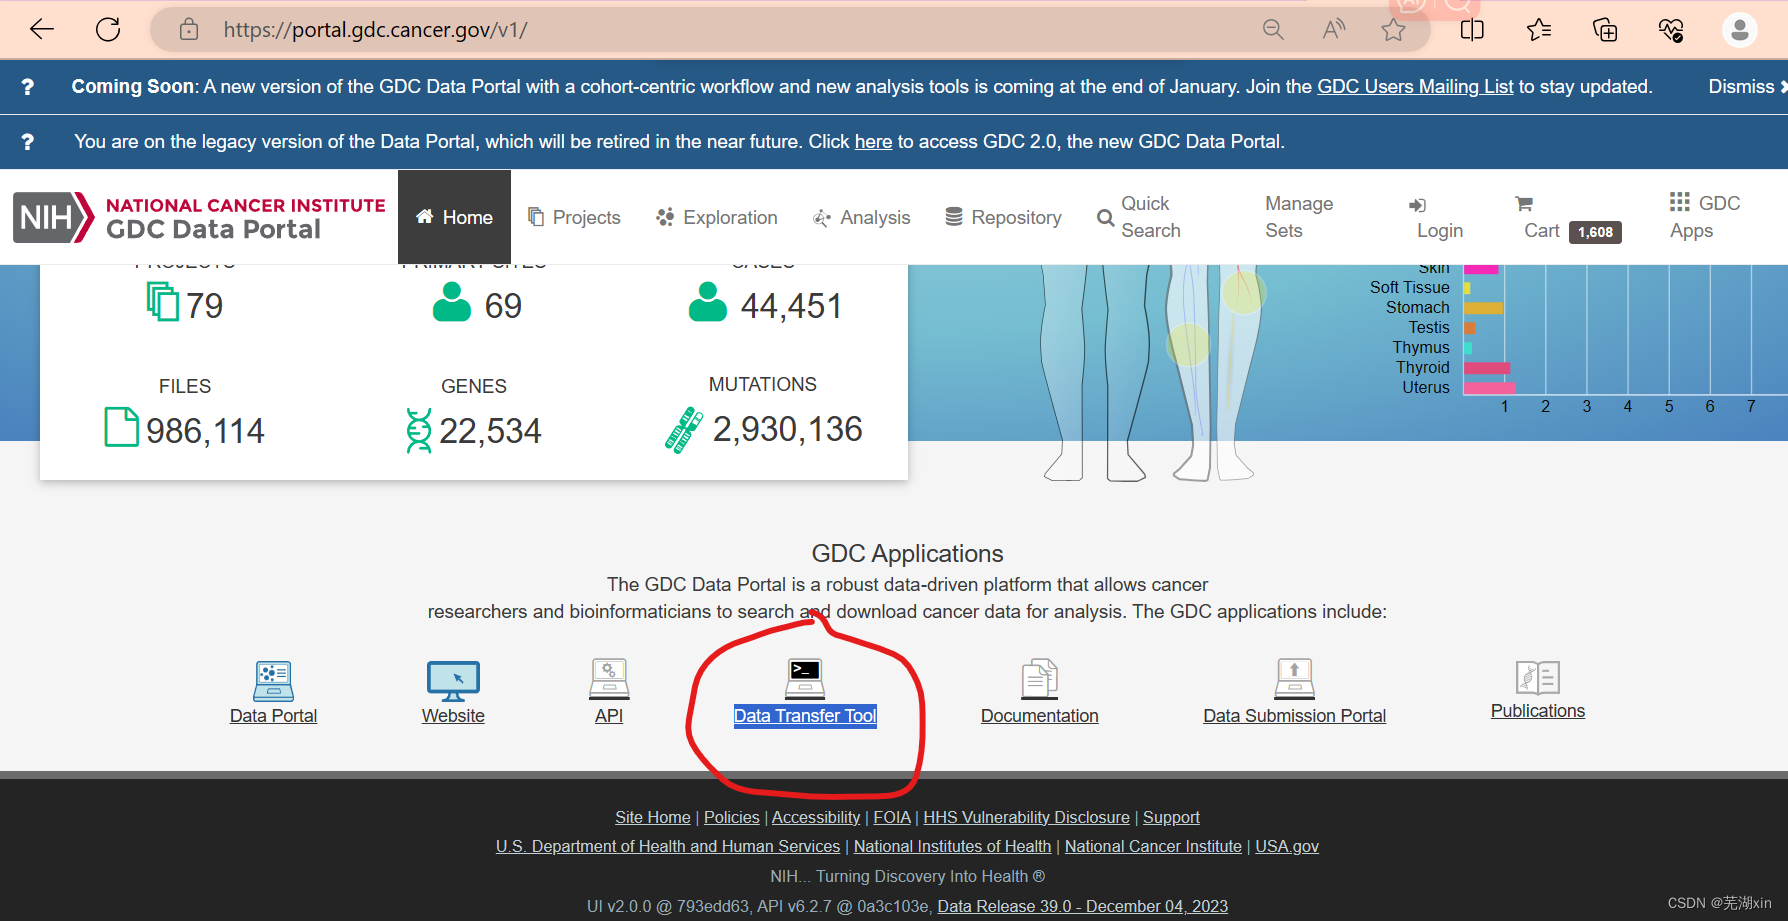Click here to access GDC 2.0
The width and height of the screenshot is (1788, 921).
click(x=873, y=141)
